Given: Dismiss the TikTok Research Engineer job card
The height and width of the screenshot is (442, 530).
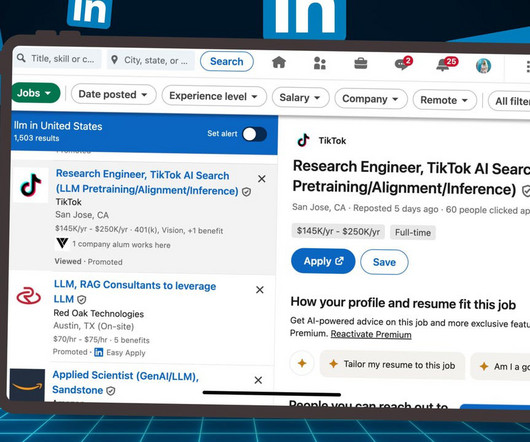Looking at the screenshot, I should point(262,179).
